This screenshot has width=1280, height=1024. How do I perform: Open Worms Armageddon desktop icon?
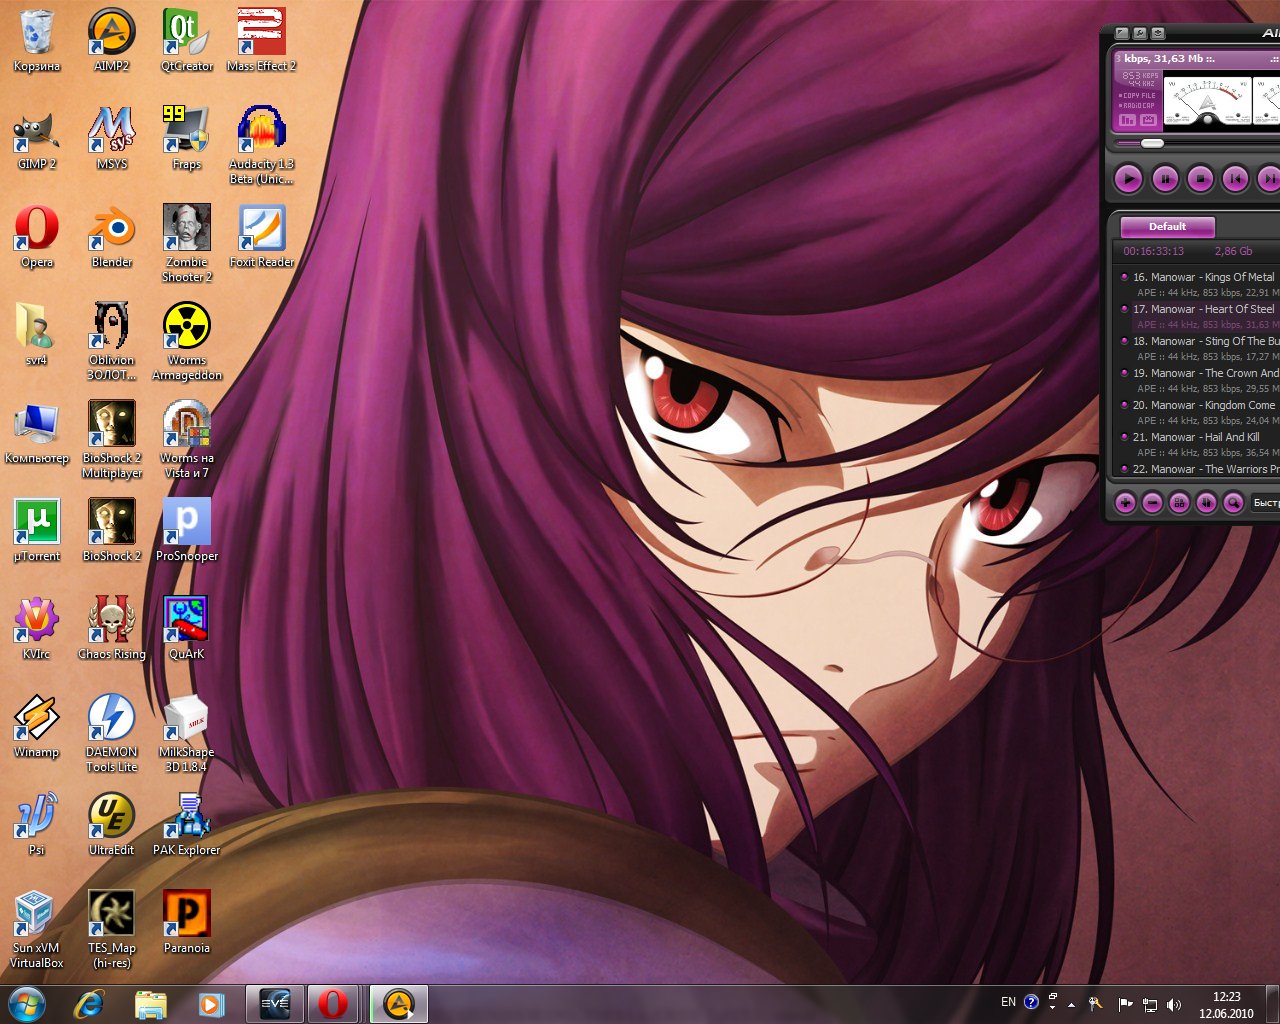187,341
